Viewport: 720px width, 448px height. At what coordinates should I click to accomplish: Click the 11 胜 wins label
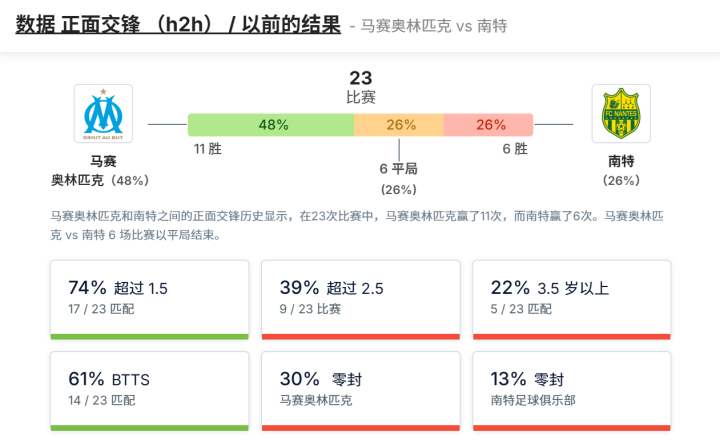207,149
